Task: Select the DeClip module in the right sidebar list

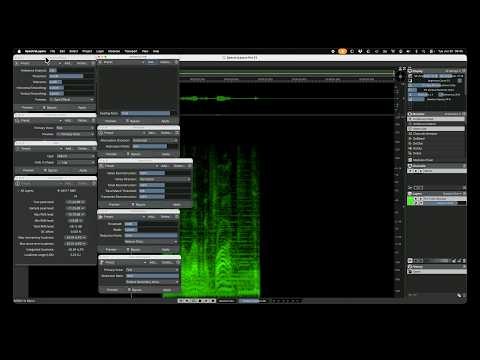Action: (x=418, y=143)
